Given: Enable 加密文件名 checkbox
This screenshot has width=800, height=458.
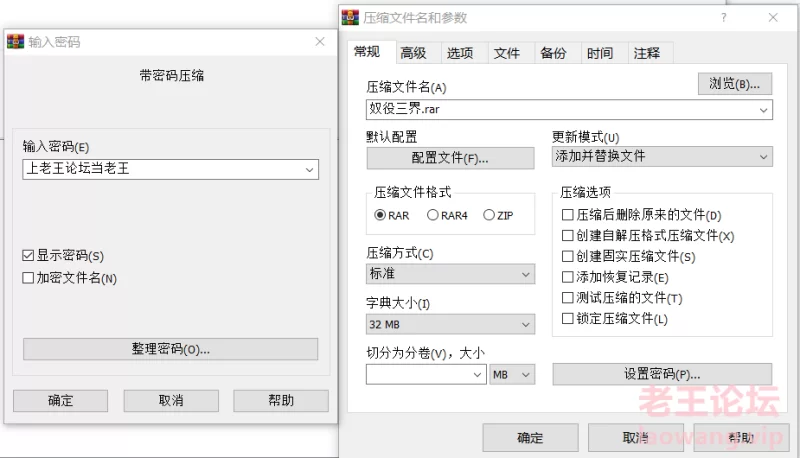Looking at the screenshot, I should tap(28, 278).
